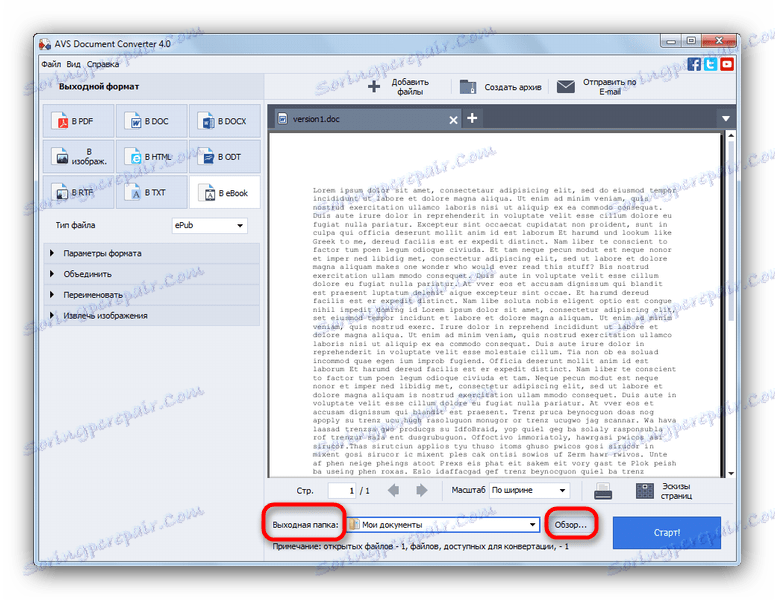Switch to the version1.doc tab

click(x=366, y=119)
